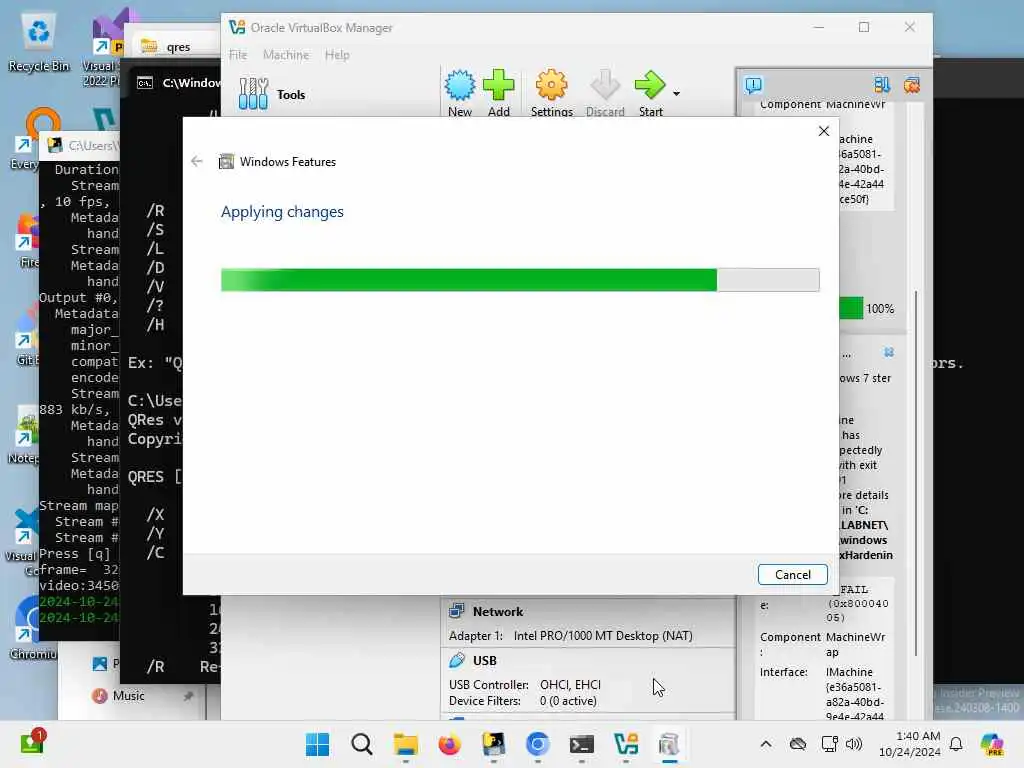Screen dimensions: 1024x768
Task: Click the greyed-out Discard toolbar icon
Action: point(605,86)
